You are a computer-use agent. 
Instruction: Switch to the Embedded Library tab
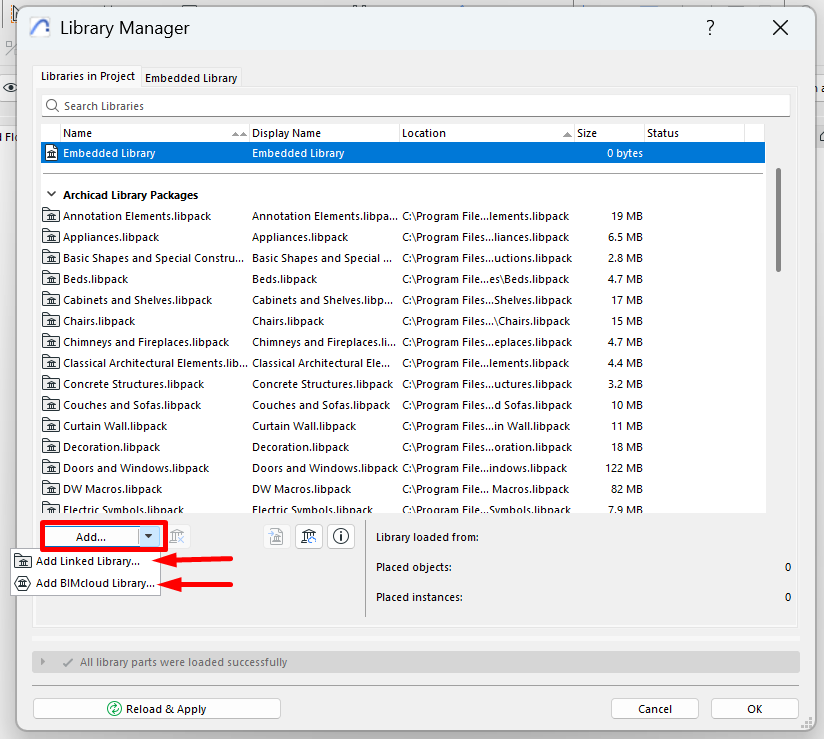(190, 77)
